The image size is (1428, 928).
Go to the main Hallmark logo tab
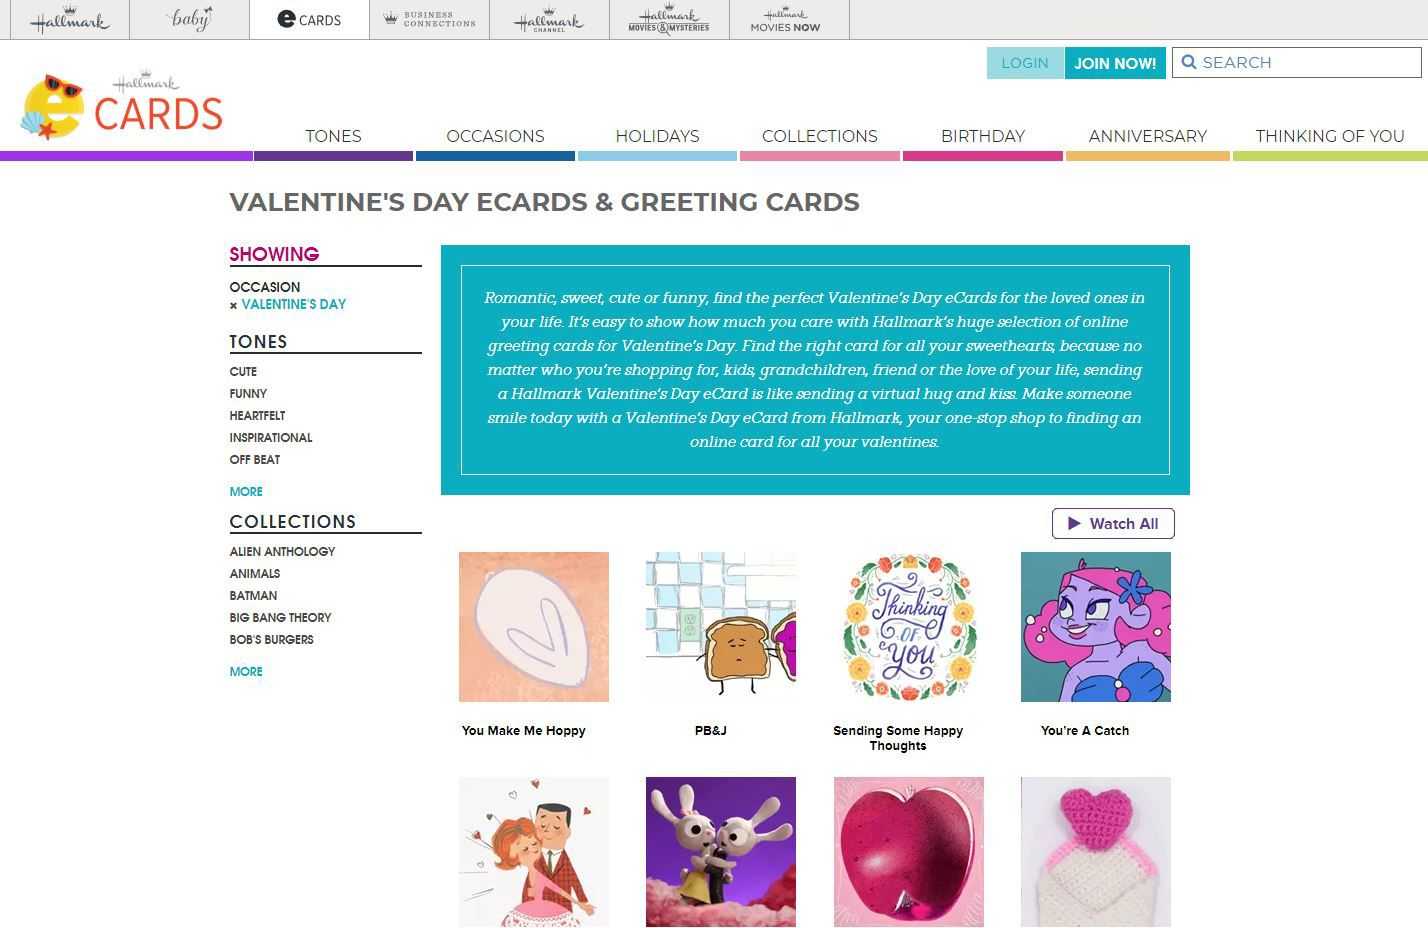69,20
